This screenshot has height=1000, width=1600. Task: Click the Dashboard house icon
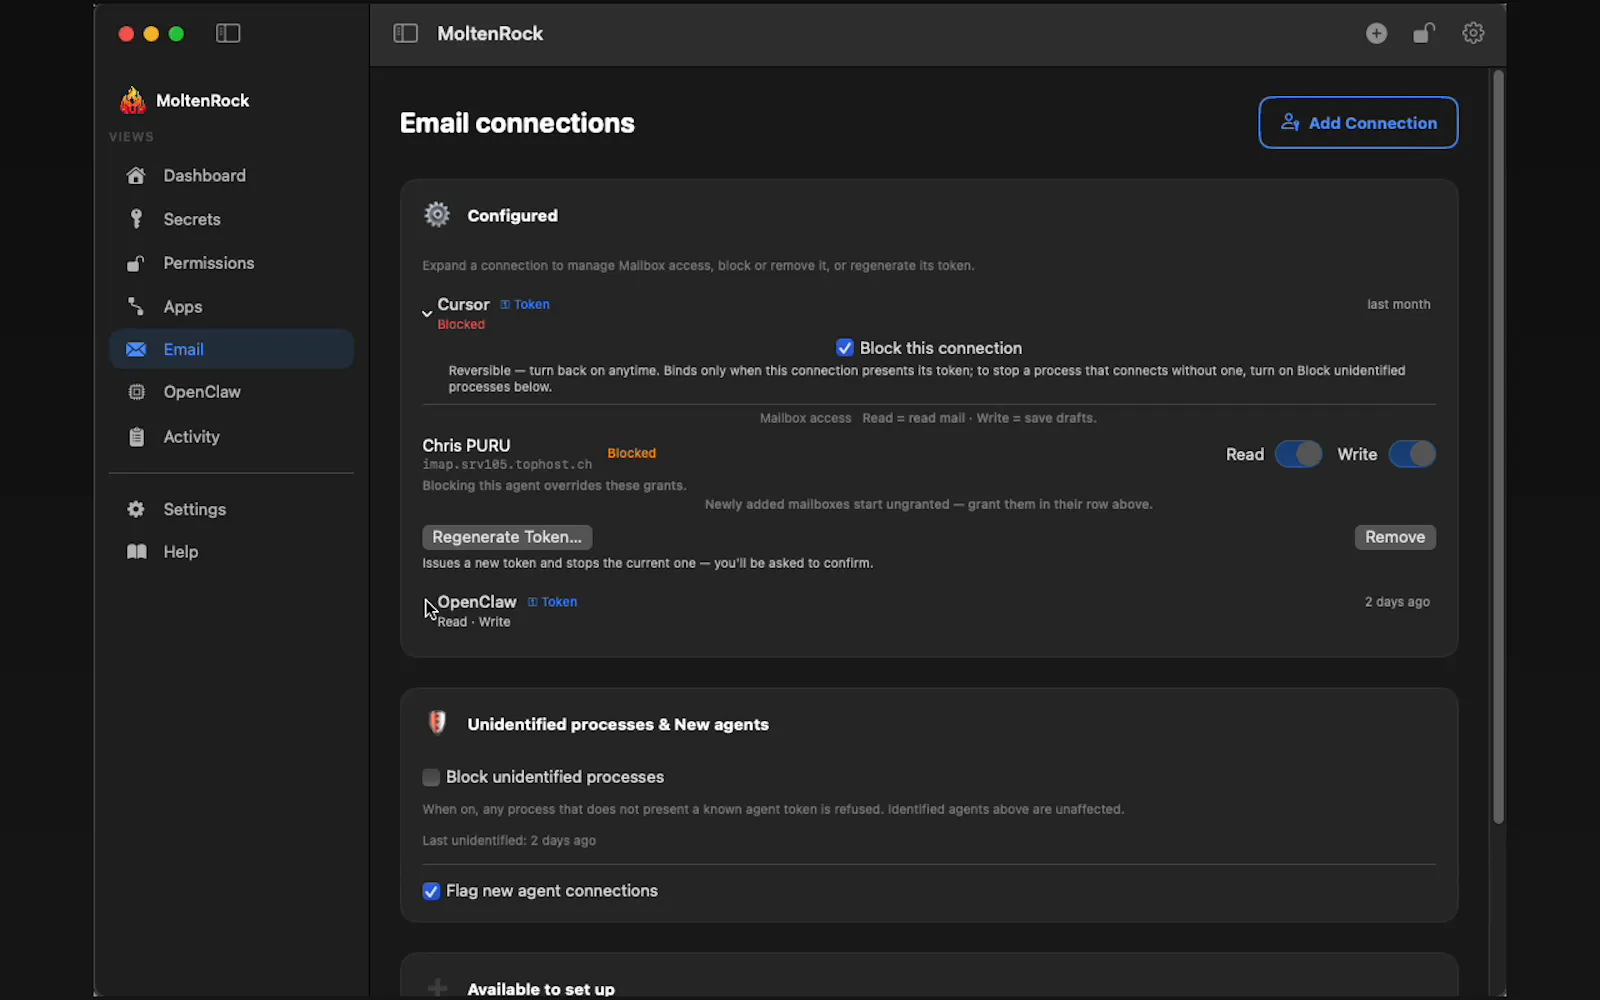click(x=136, y=176)
